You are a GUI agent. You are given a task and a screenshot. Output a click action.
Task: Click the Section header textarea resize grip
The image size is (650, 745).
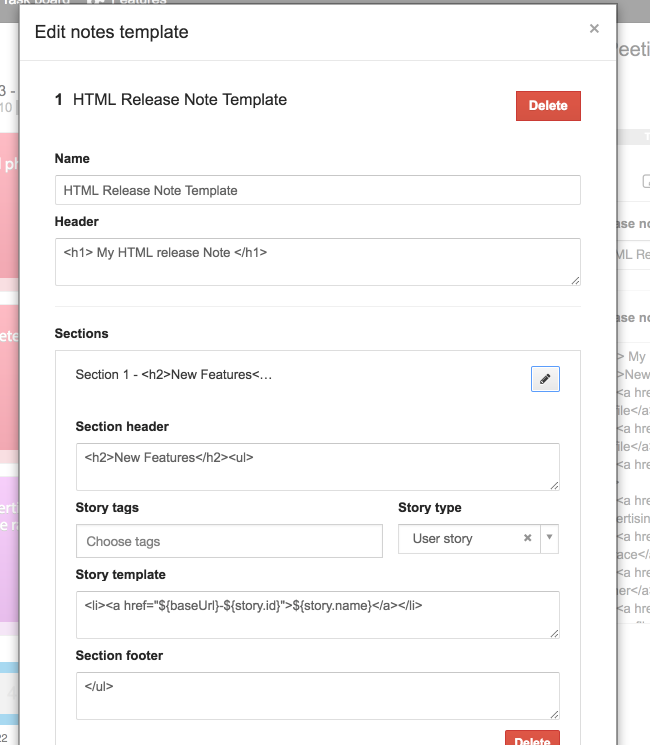554,485
